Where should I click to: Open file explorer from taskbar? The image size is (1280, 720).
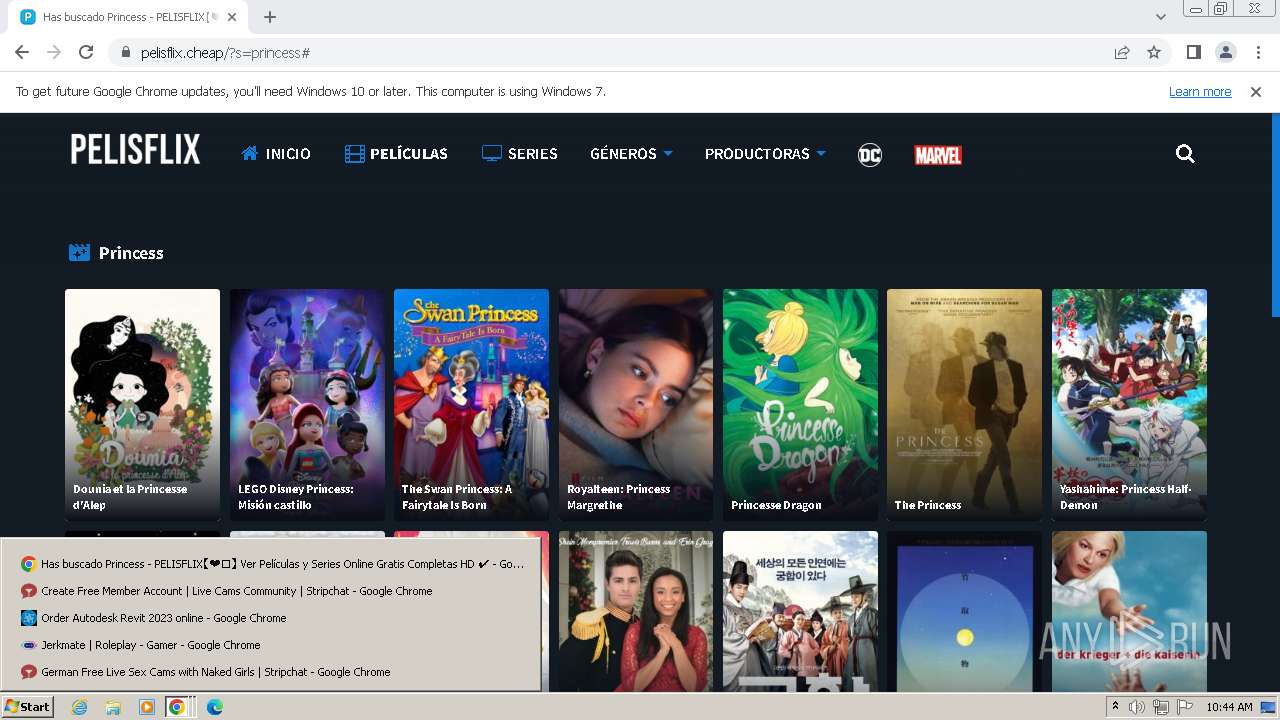point(113,707)
